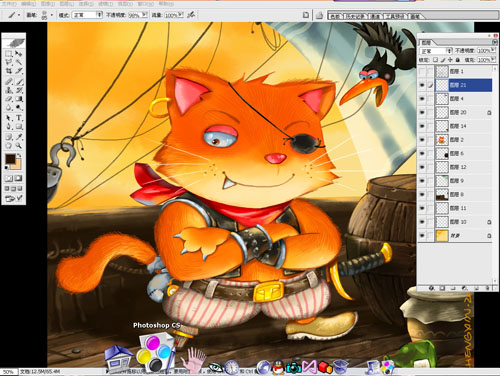The height and width of the screenshot is (376, 500).
Task: Pick the Clone Stamp tool
Action: 9,90
